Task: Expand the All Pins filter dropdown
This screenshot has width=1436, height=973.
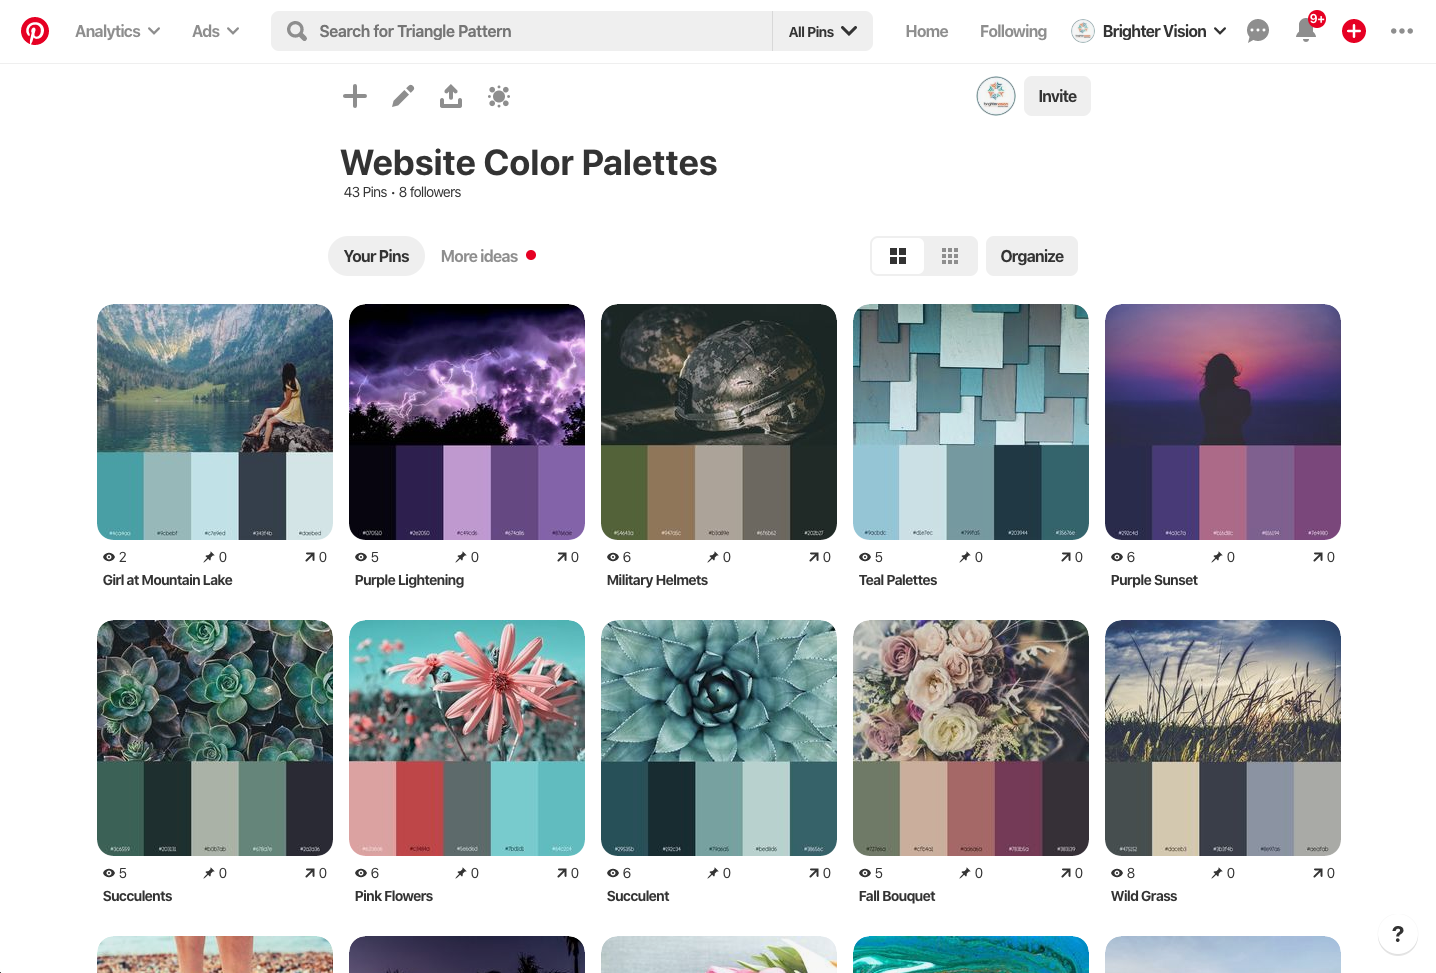Action: [x=821, y=31]
